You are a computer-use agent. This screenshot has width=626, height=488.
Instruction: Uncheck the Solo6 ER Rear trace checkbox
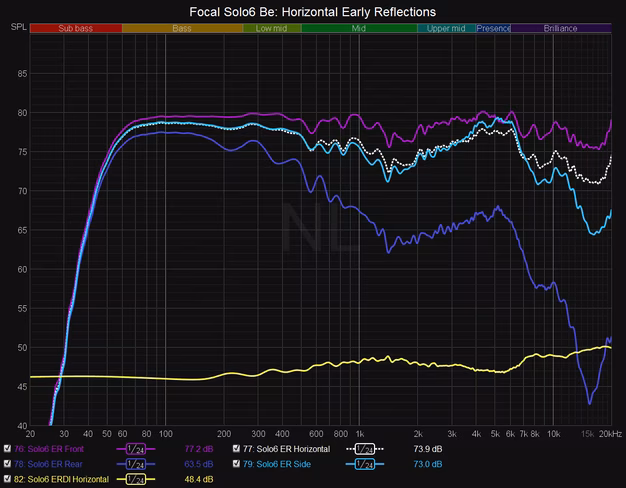[7, 464]
